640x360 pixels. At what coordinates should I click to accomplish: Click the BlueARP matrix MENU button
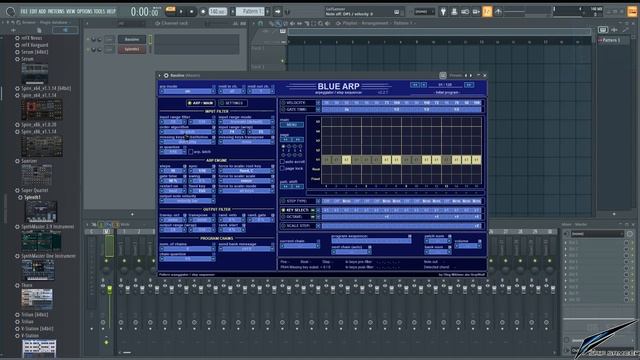click(292, 124)
